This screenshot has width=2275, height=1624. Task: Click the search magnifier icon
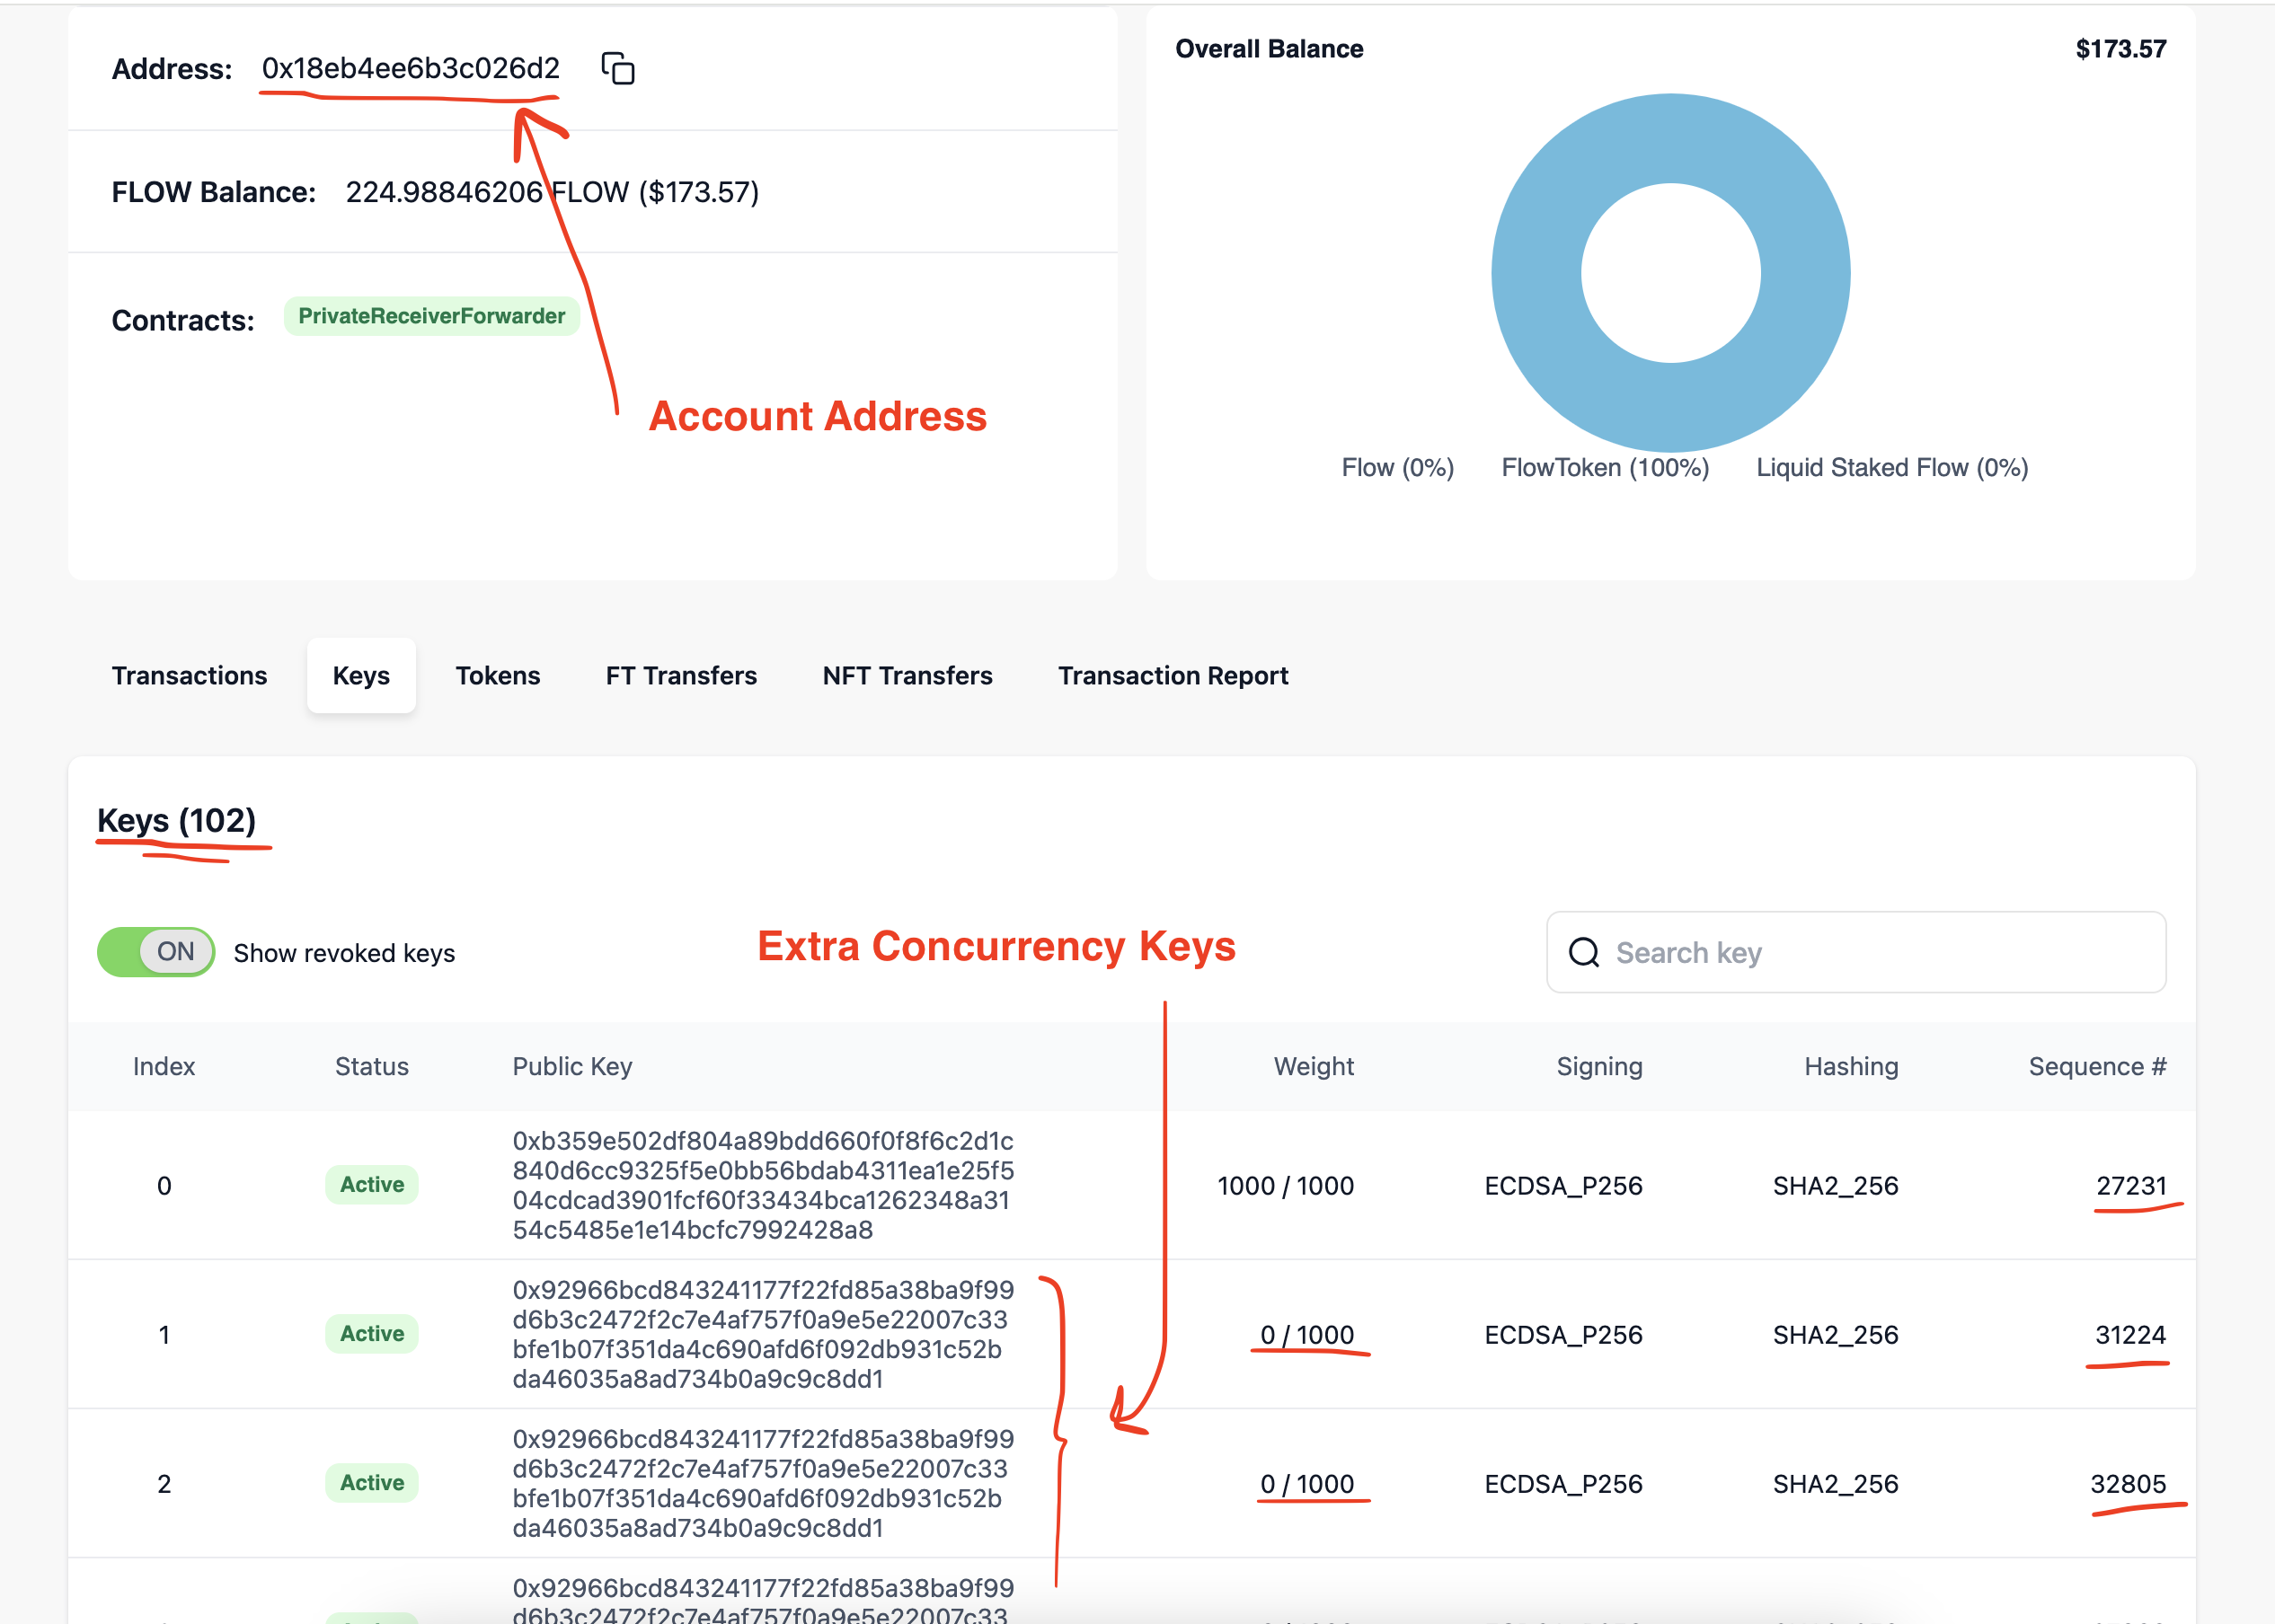[x=1583, y=952]
